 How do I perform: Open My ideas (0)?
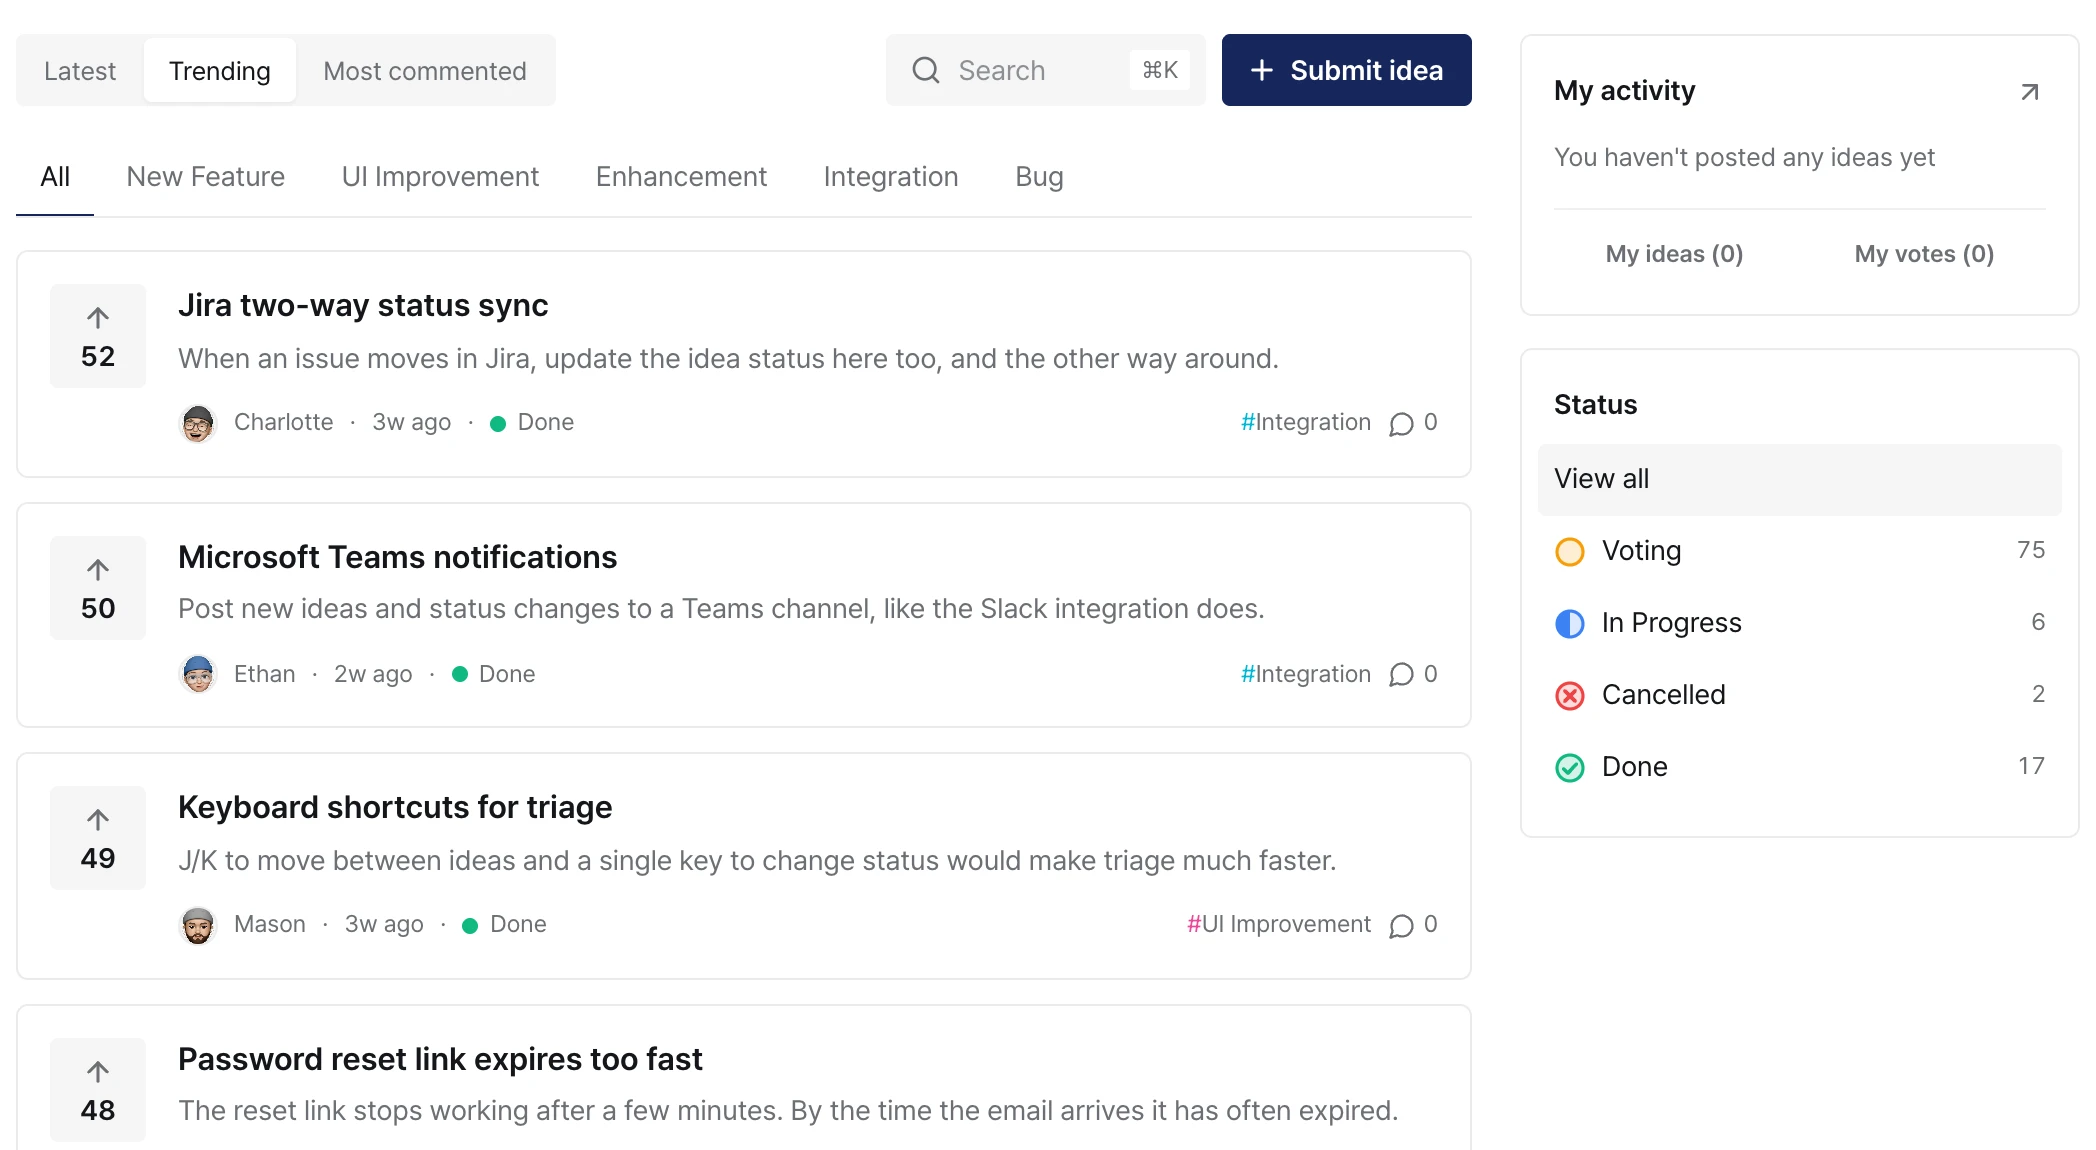coord(1674,254)
